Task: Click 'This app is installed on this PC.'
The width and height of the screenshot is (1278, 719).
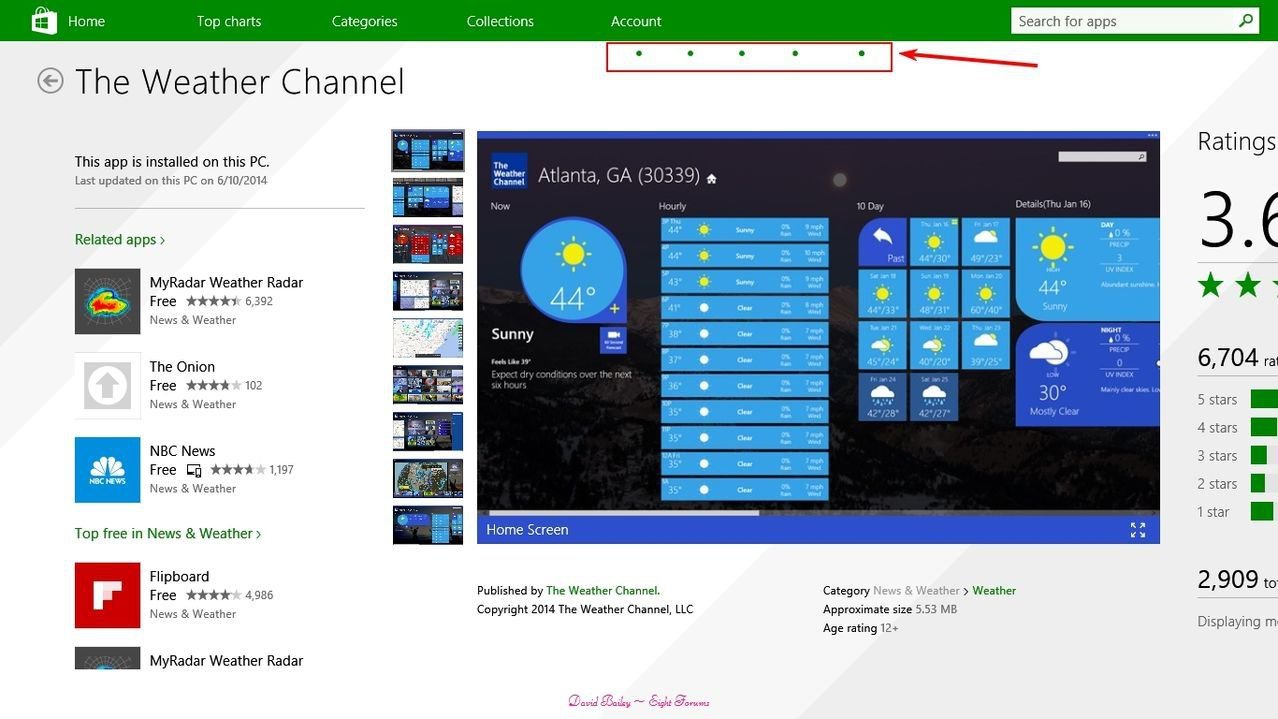Action: [x=172, y=161]
